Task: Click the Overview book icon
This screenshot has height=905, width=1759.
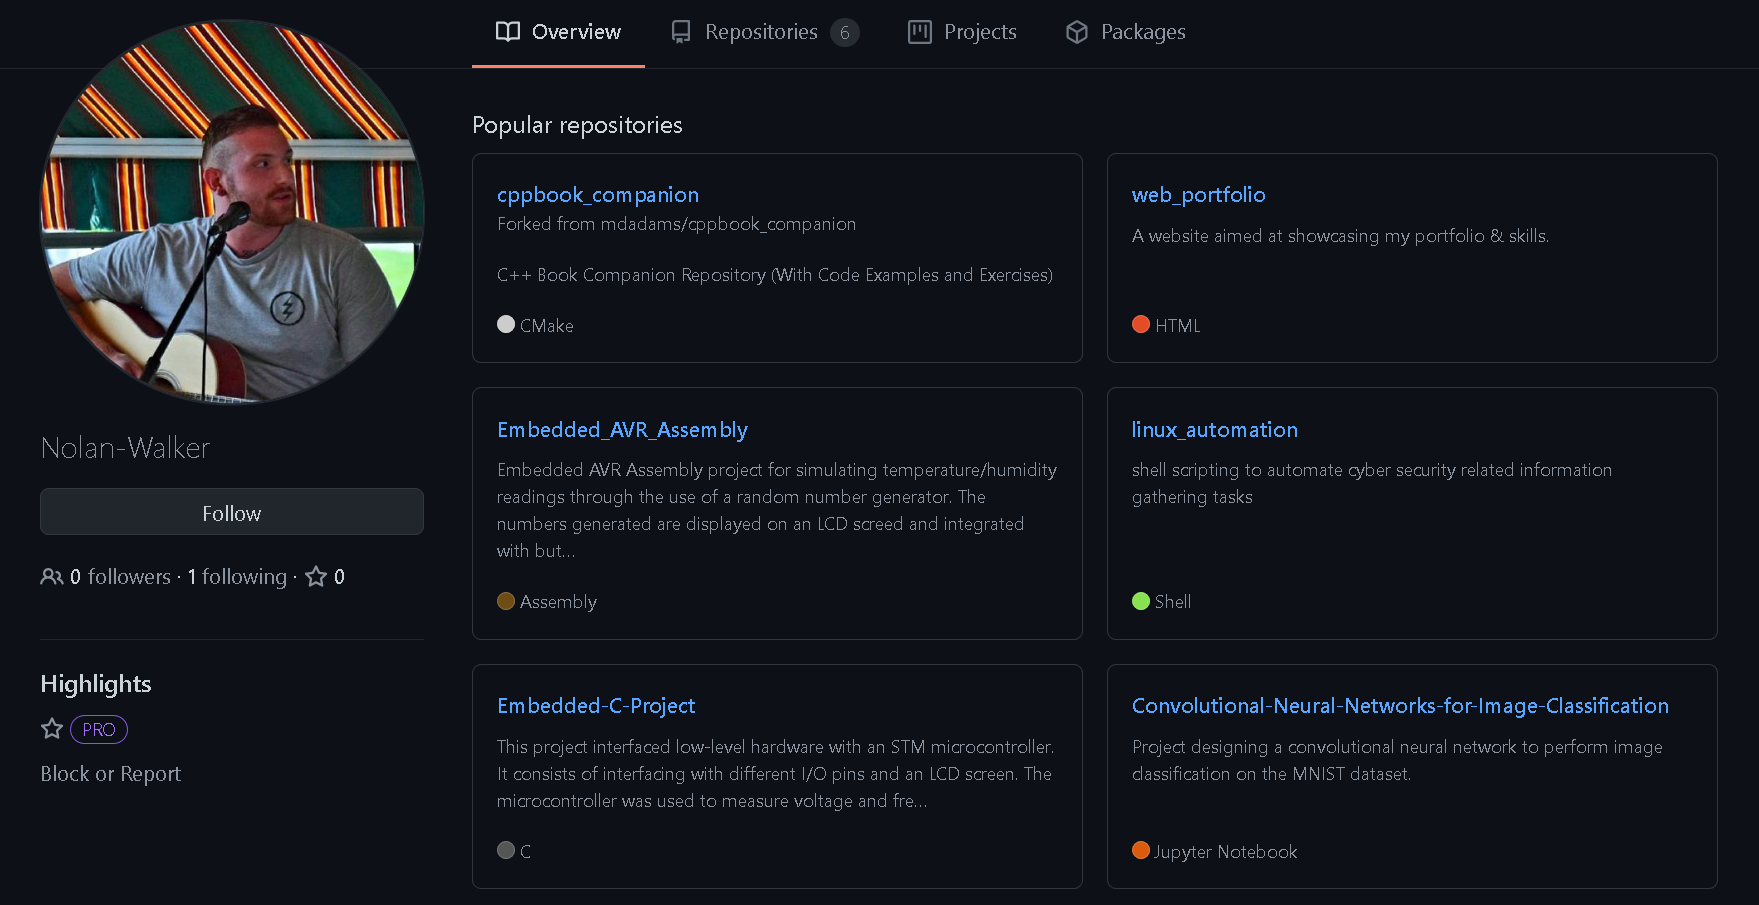Action: click(508, 32)
